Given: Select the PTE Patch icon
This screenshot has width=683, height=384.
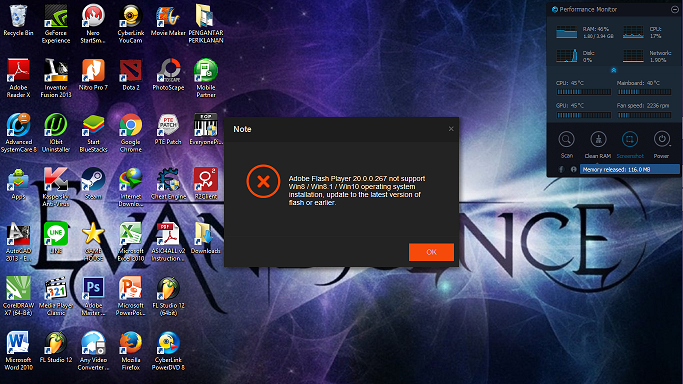Looking at the screenshot, I should 168,129.
